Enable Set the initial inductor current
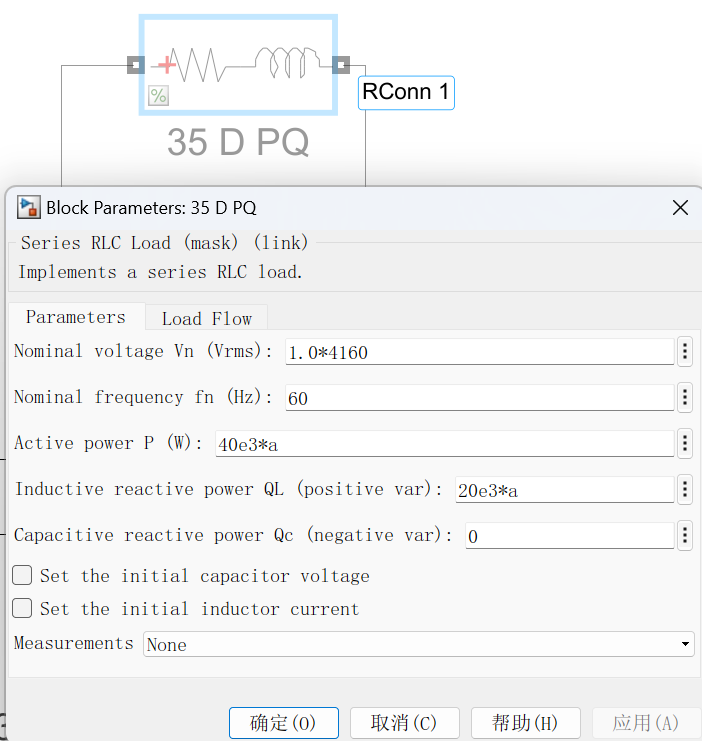This screenshot has width=702, height=741. tap(22, 608)
